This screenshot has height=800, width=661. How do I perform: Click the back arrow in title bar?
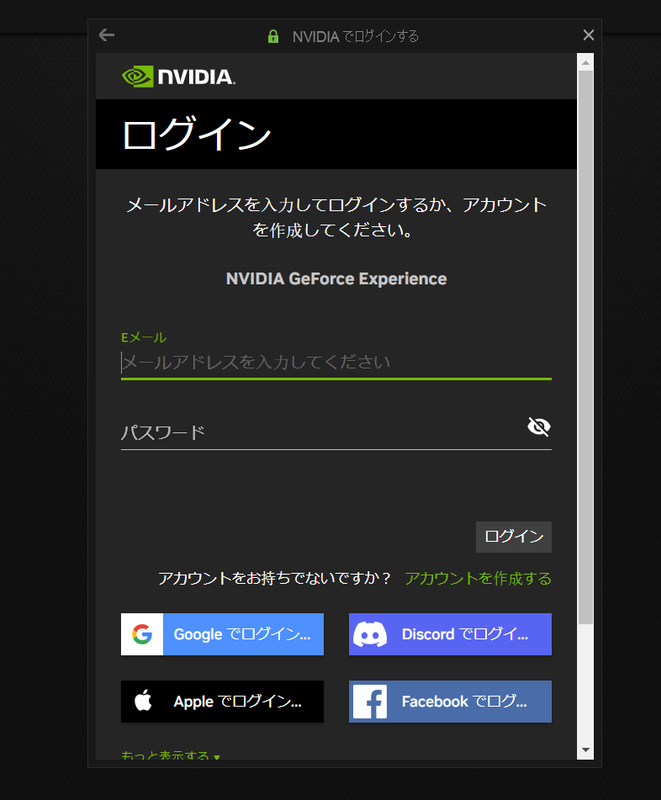[x=107, y=35]
